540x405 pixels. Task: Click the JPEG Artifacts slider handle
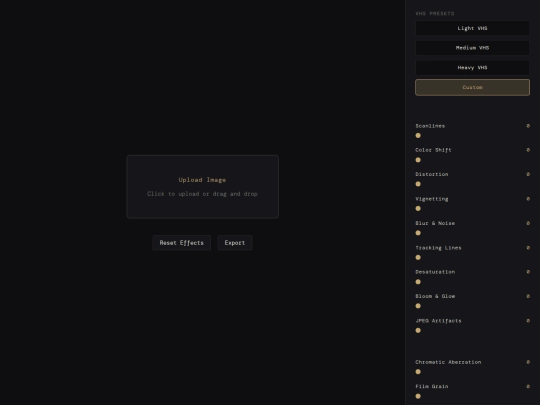418,330
